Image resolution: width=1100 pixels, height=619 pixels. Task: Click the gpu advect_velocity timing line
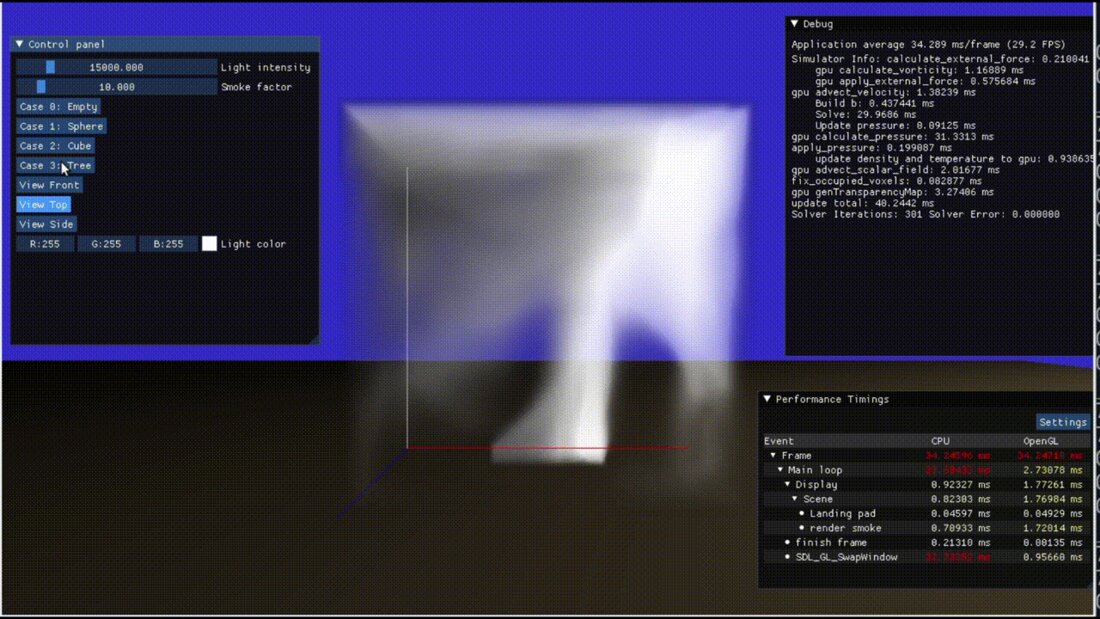point(883,92)
